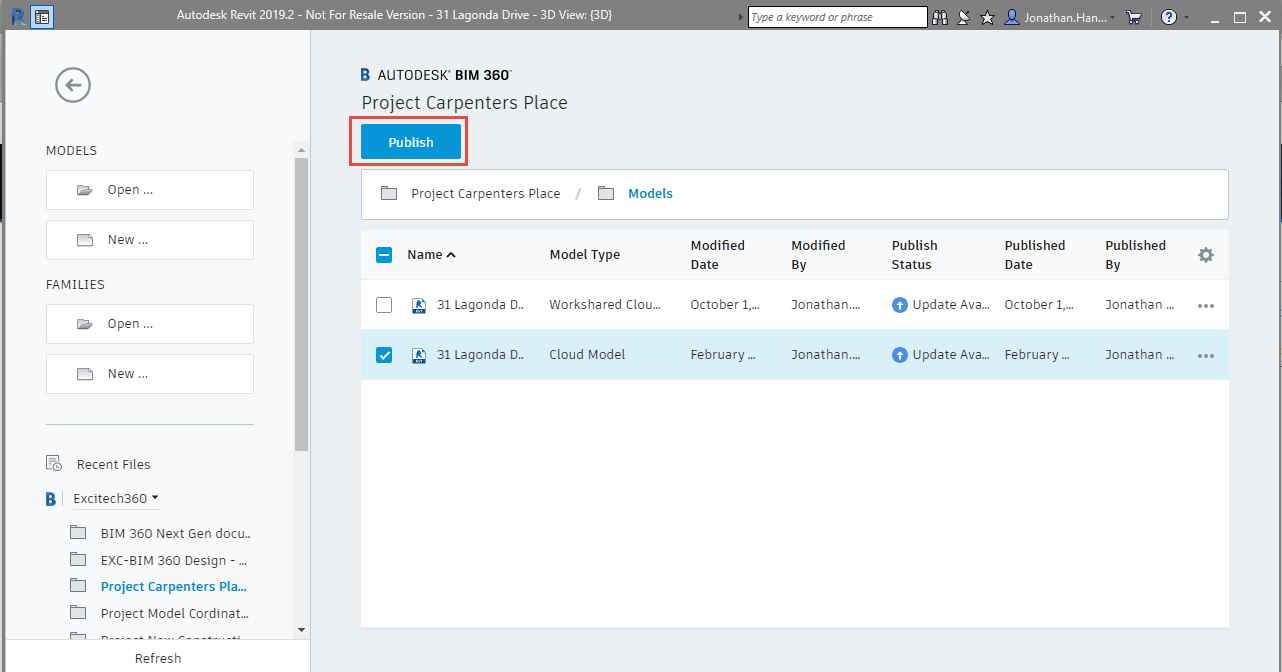
Task: Uncheck the Cloud Model row checkbox
Action: (384, 355)
